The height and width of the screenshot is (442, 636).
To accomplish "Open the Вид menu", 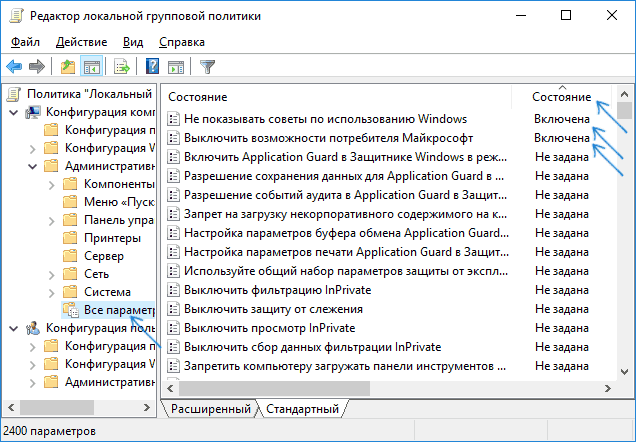I will click(133, 42).
